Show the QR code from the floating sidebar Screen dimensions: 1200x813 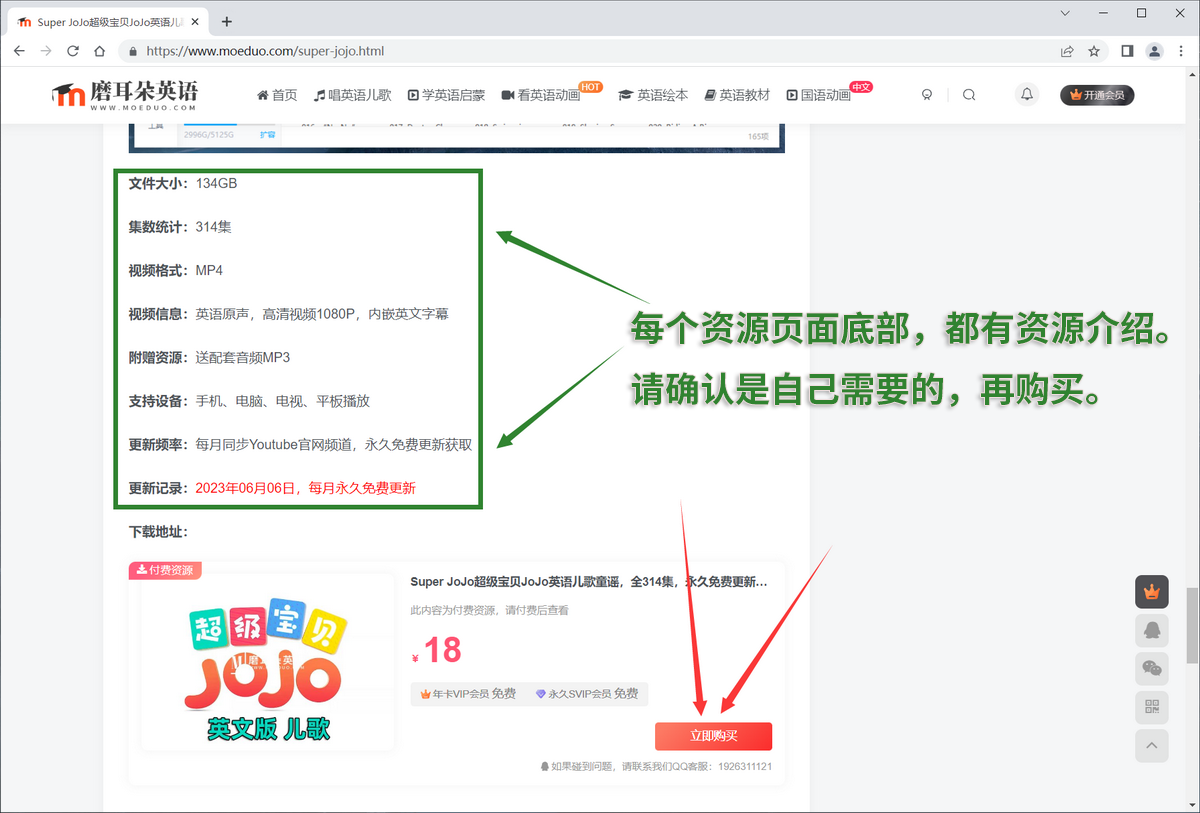pos(1151,707)
